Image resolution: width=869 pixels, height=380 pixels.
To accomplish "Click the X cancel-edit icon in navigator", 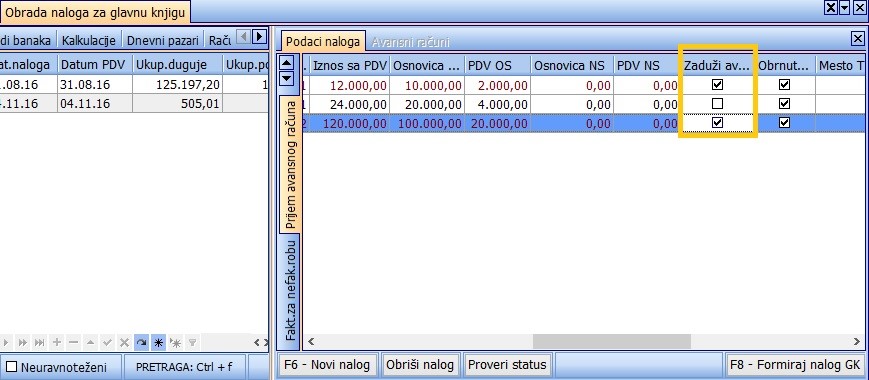I will point(124,342).
